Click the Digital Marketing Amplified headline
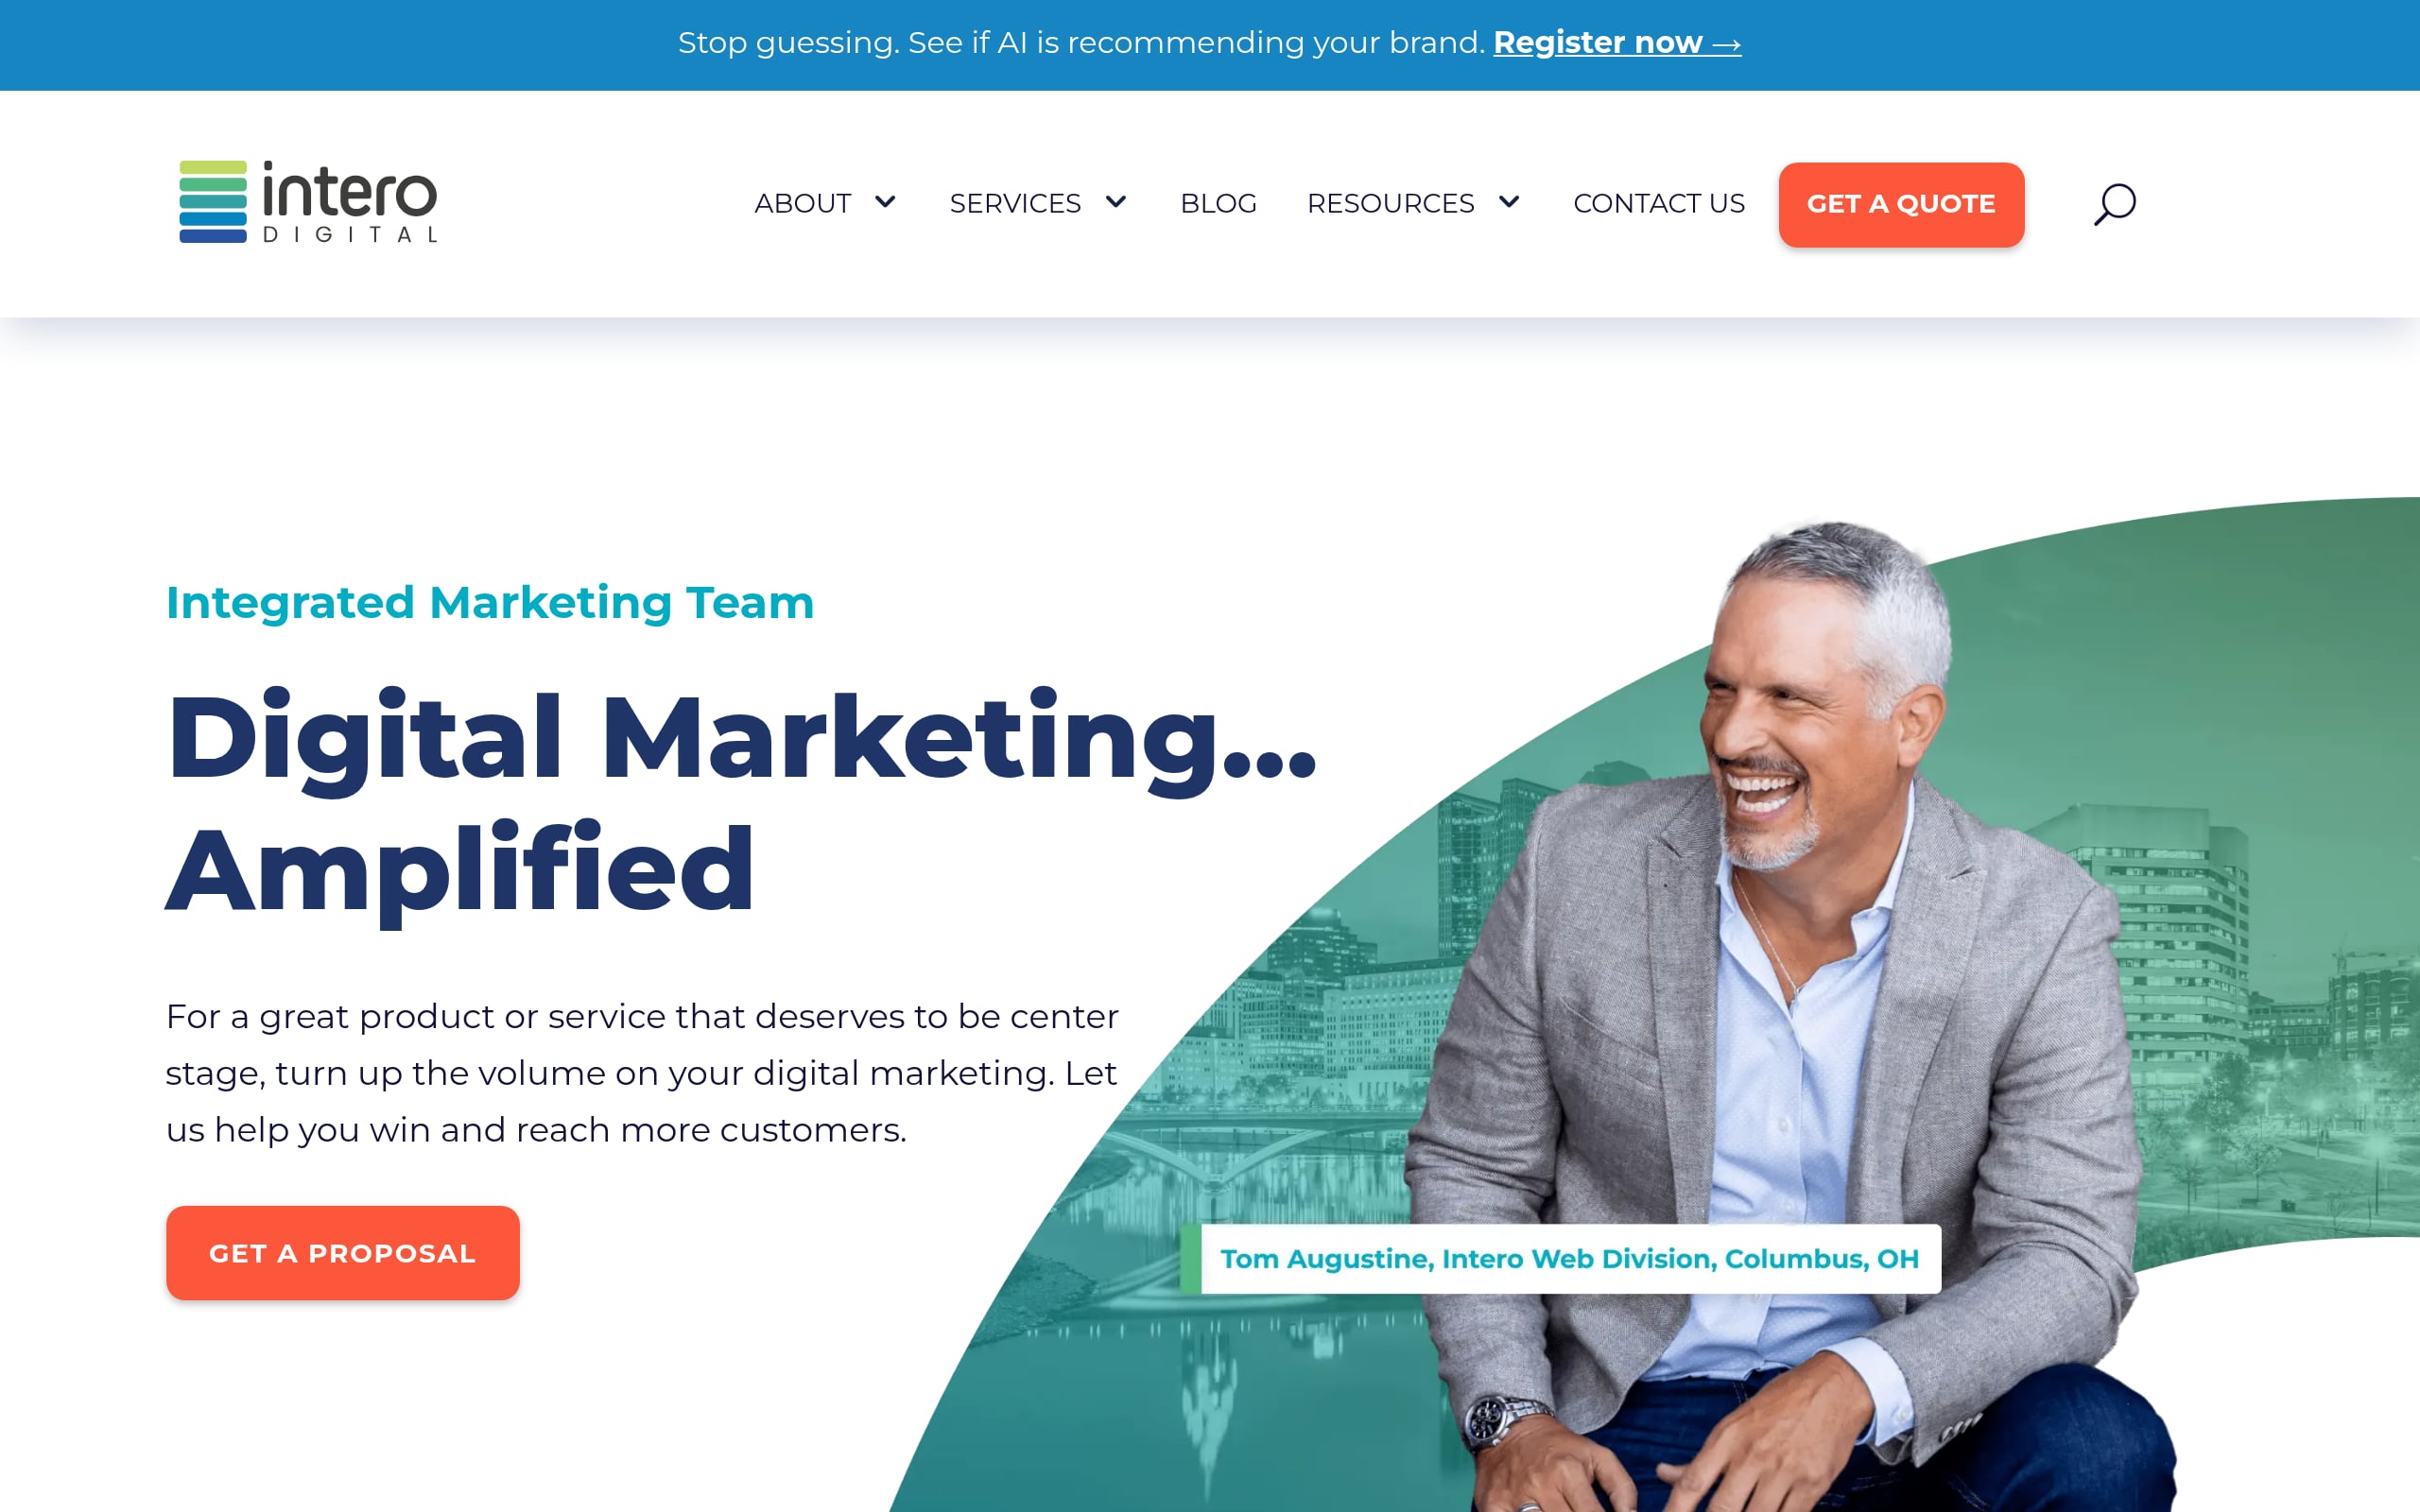 [740, 802]
